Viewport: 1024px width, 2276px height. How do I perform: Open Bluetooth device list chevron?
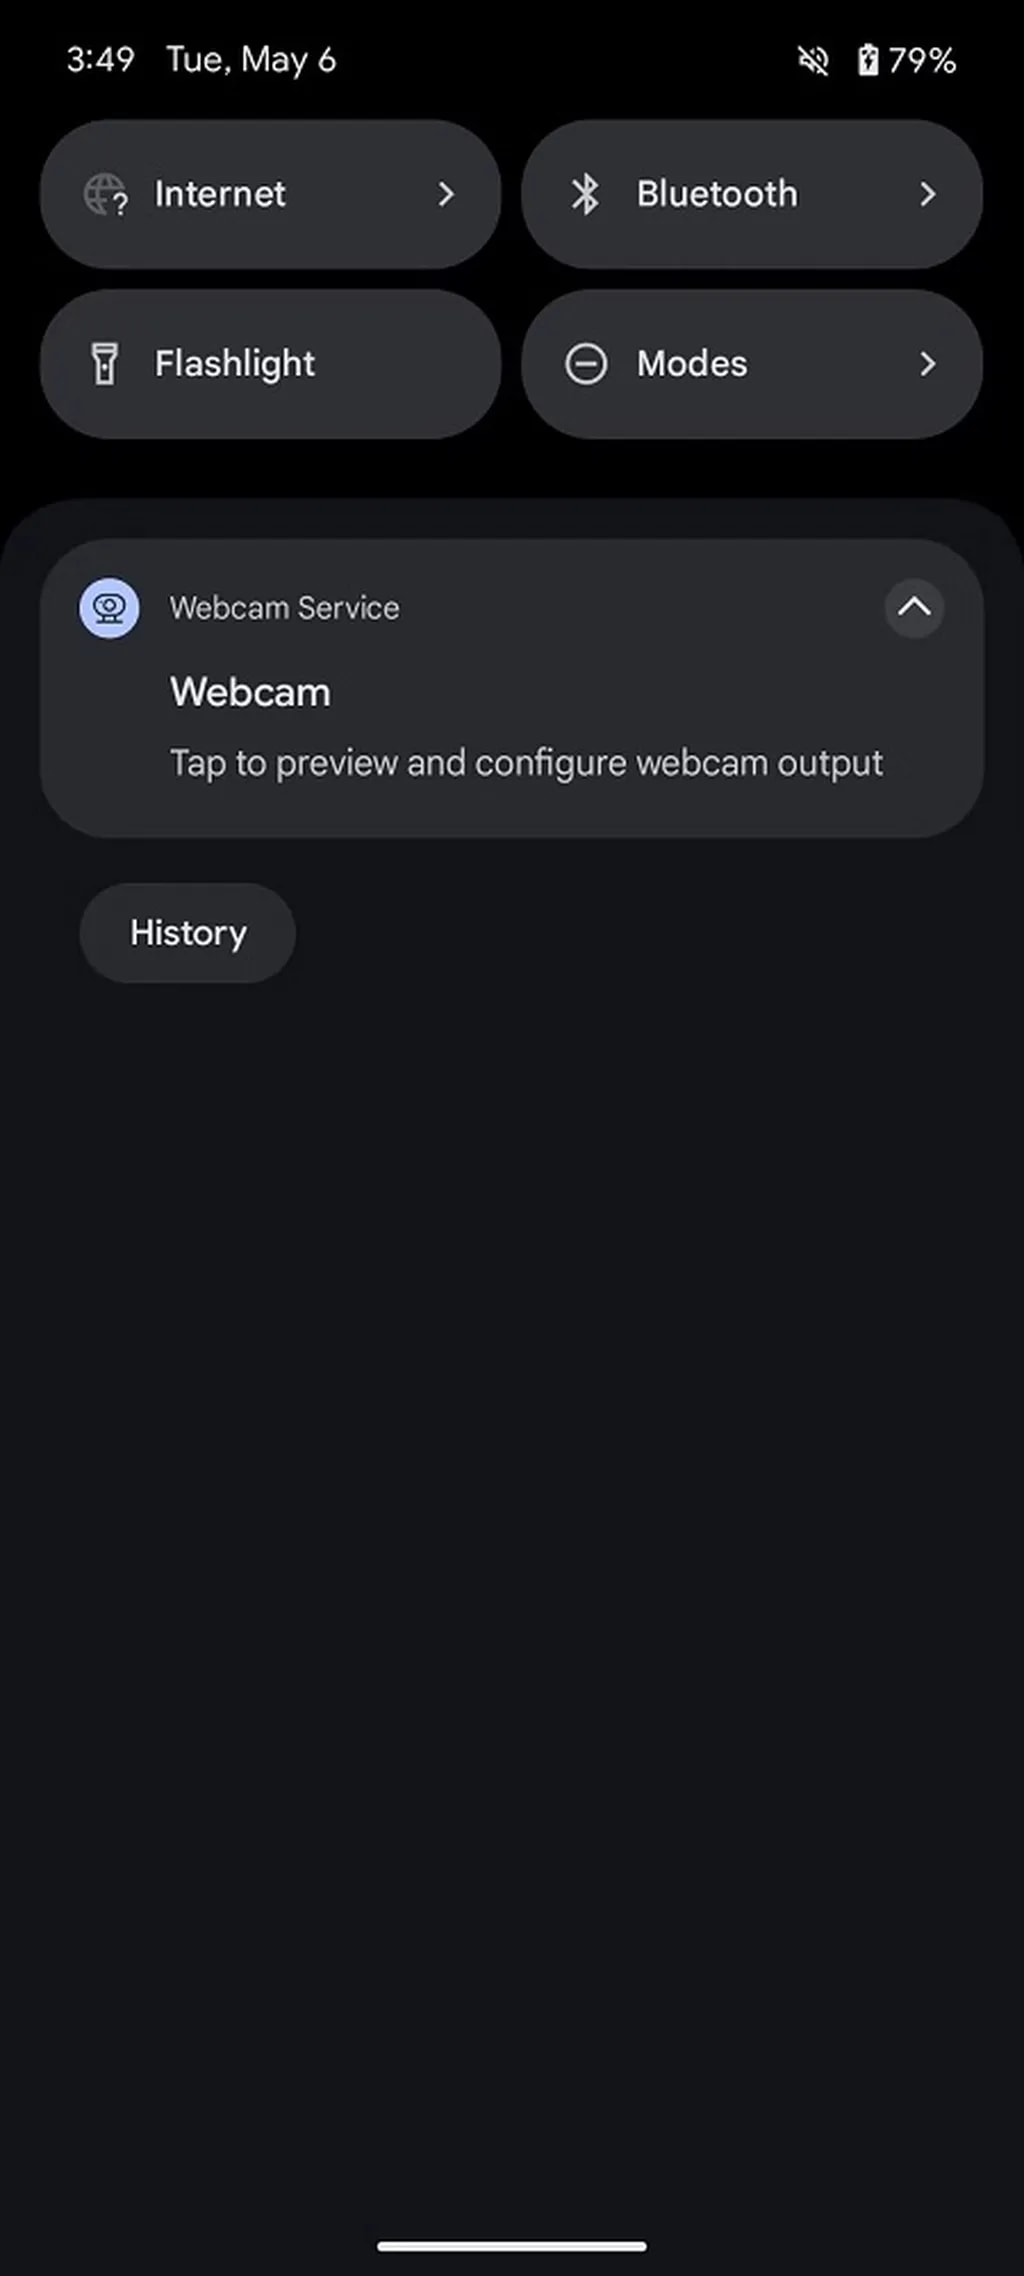pyautogui.click(x=928, y=194)
